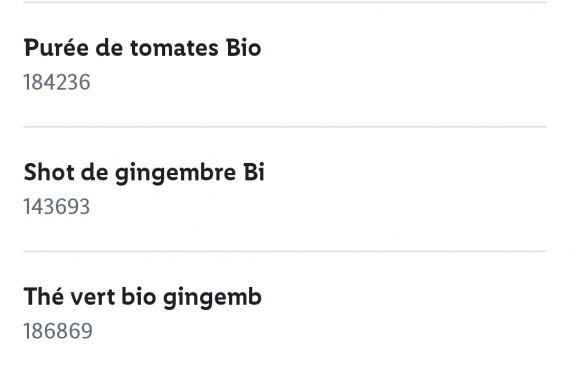Click product code 143693

[x=56, y=207]
